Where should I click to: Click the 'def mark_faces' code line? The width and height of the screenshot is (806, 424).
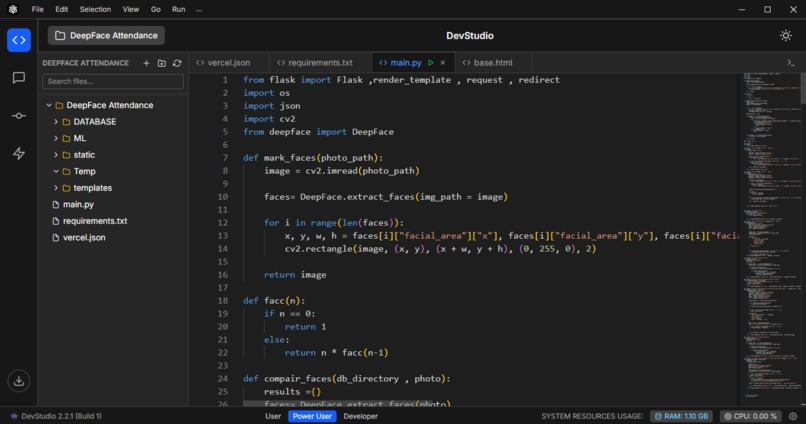coord(313,158)
